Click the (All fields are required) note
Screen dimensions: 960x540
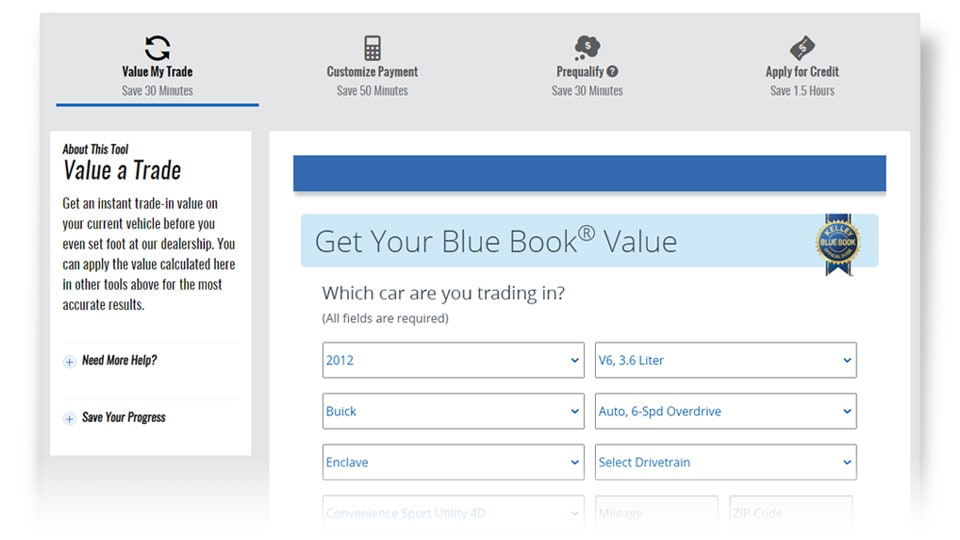(x=385, y=318)
